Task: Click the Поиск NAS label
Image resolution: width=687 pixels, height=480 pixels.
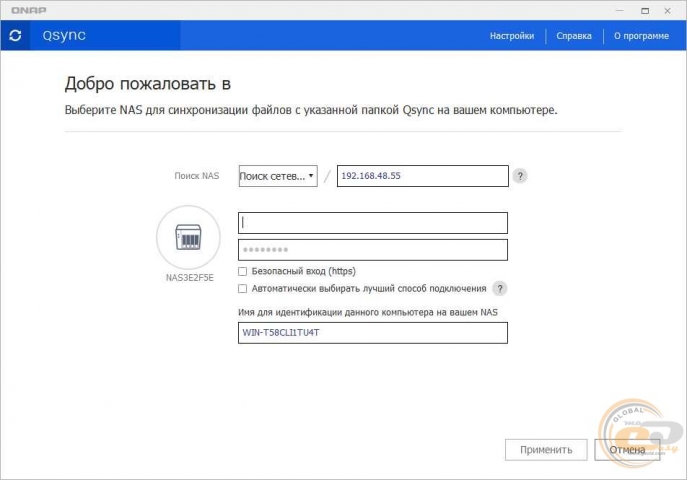Action: point(197,176)
